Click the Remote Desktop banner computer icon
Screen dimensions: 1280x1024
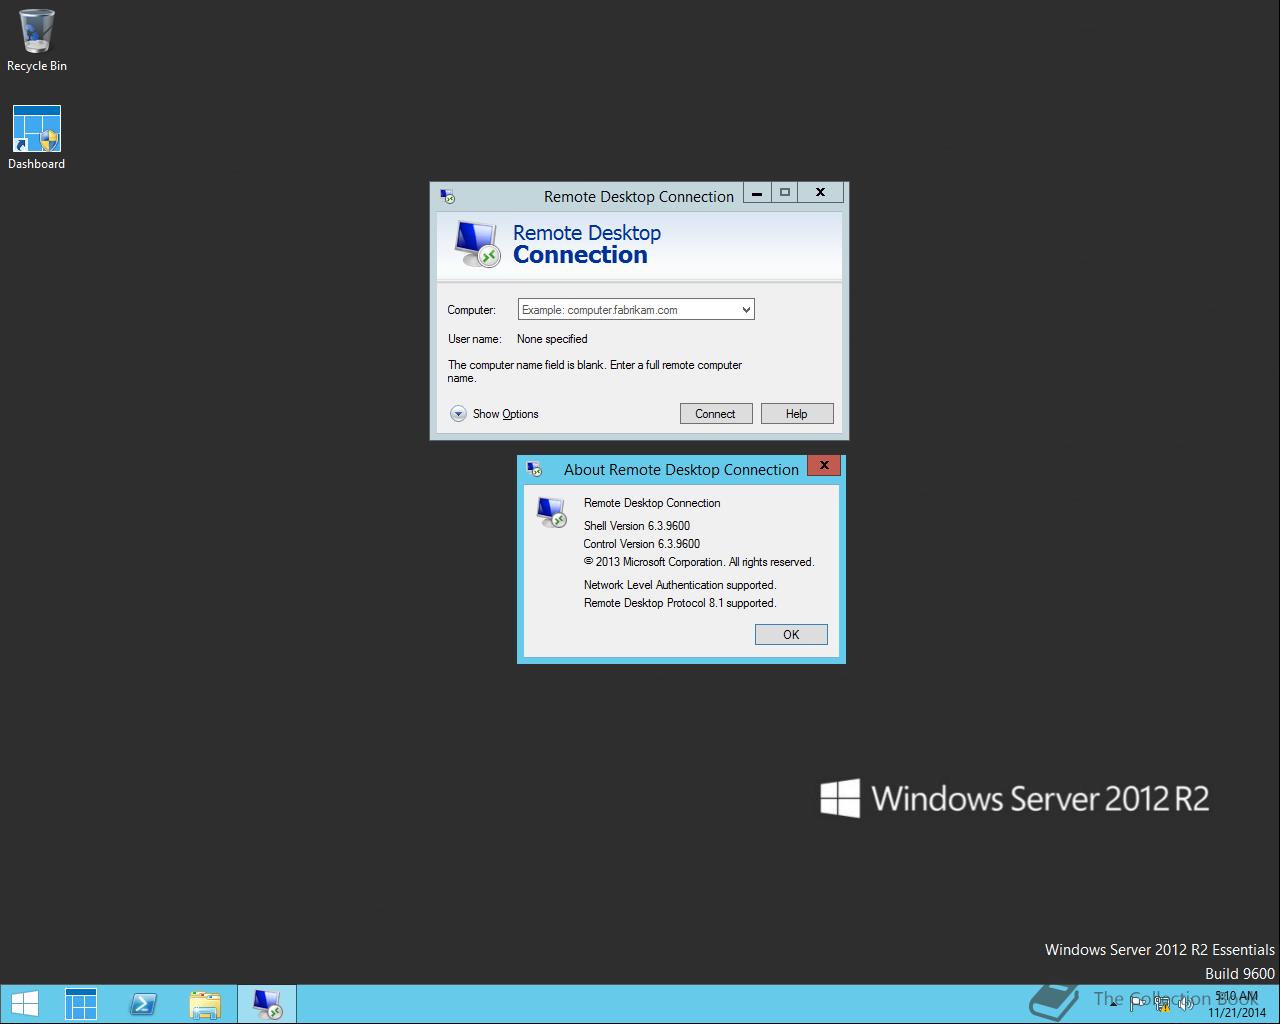click(476, 245)
